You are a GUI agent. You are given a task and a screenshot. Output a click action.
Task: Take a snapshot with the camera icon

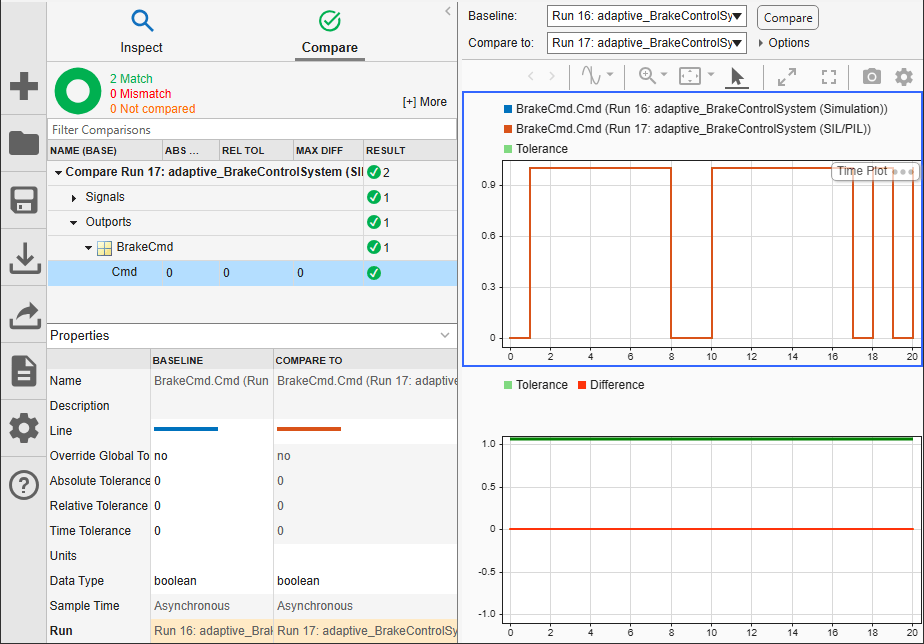872,76
